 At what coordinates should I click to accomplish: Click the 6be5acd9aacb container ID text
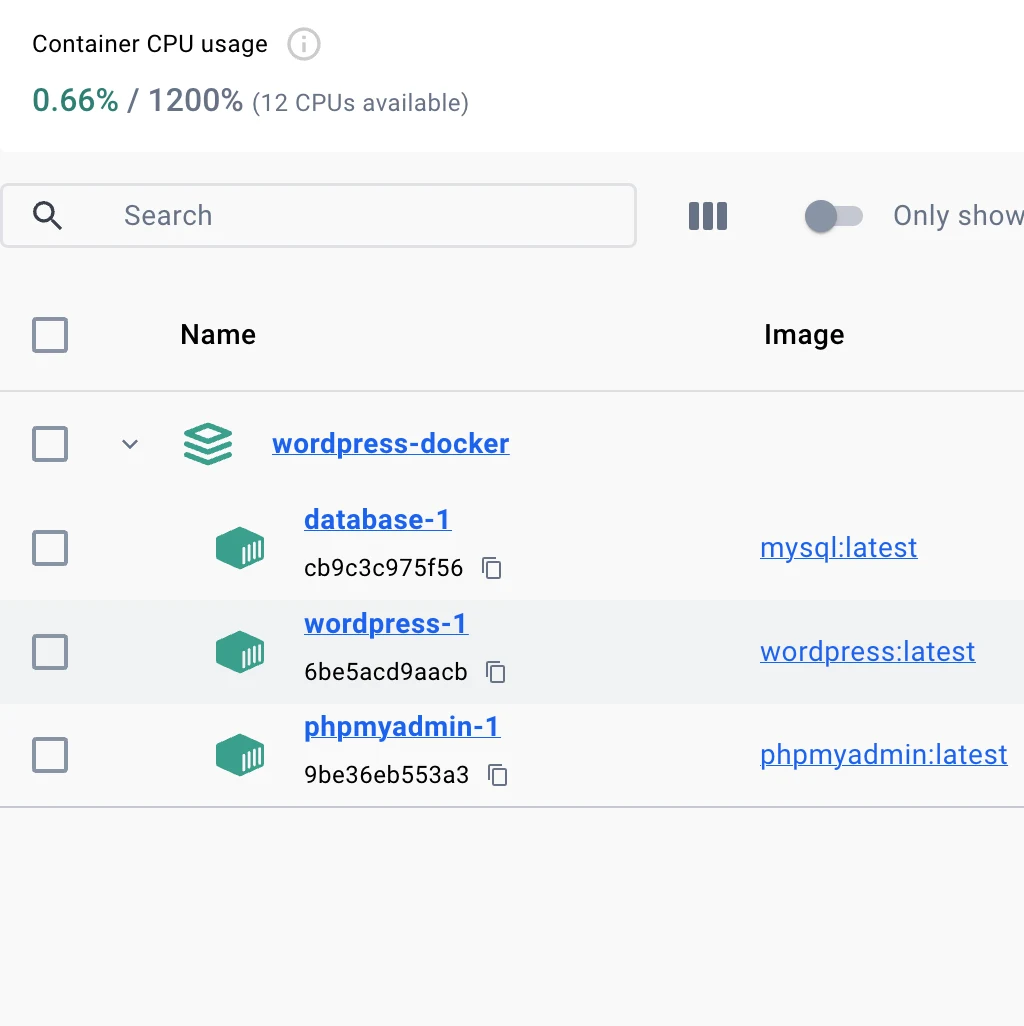click(385, 672)
